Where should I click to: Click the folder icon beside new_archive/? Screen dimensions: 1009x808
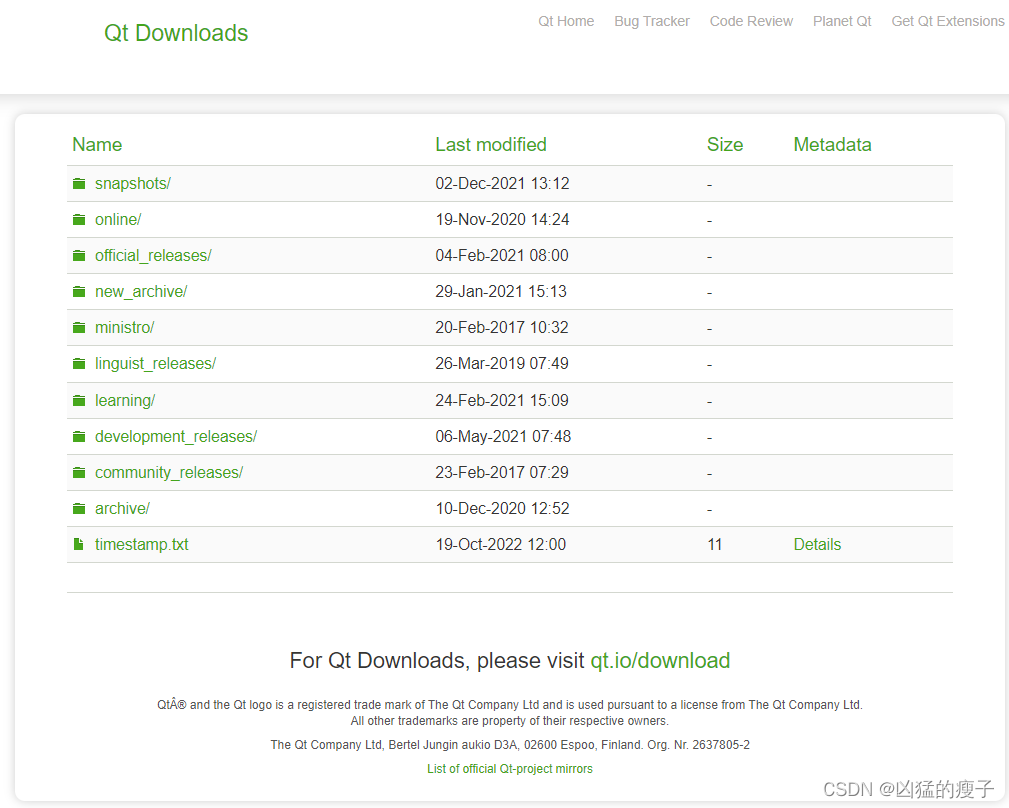point(79,292)
